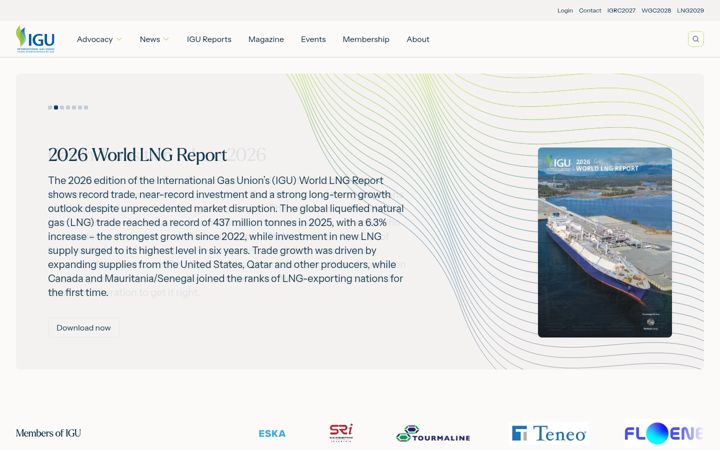720x450 pixels.
Task: Select the seventh carousel slide dot
Action: tap(86, 107)
